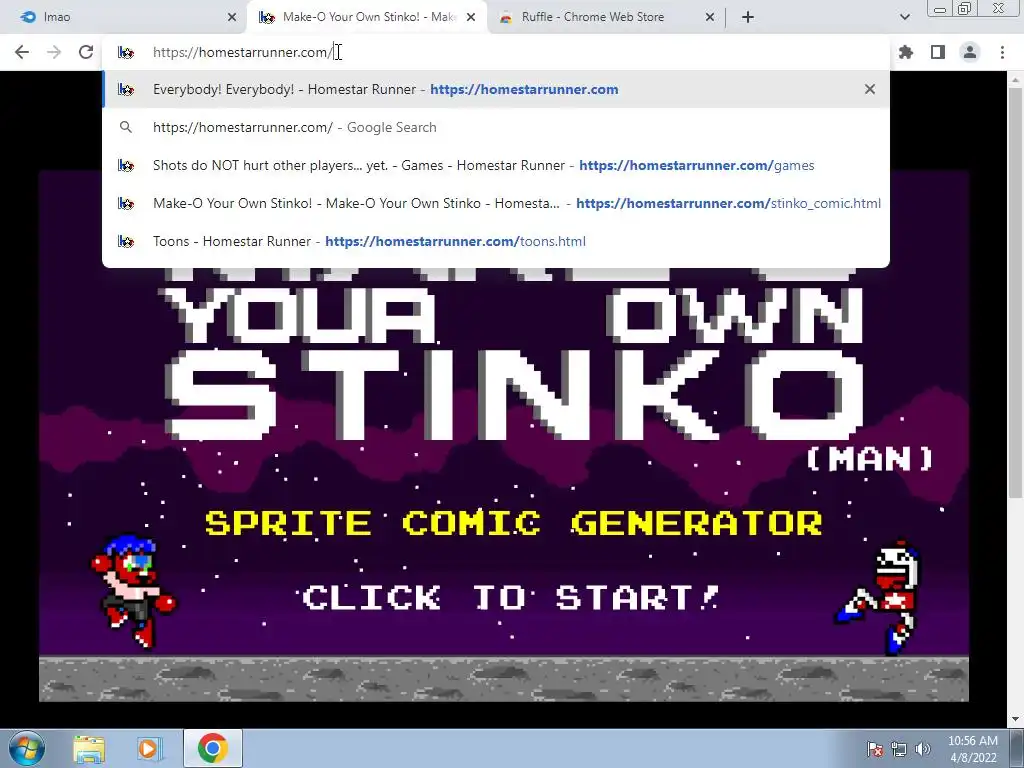The height and width of the screenshot is (768, 1024).
Task: Select the Google Search suggestion
Action: (x=496, y=127)
